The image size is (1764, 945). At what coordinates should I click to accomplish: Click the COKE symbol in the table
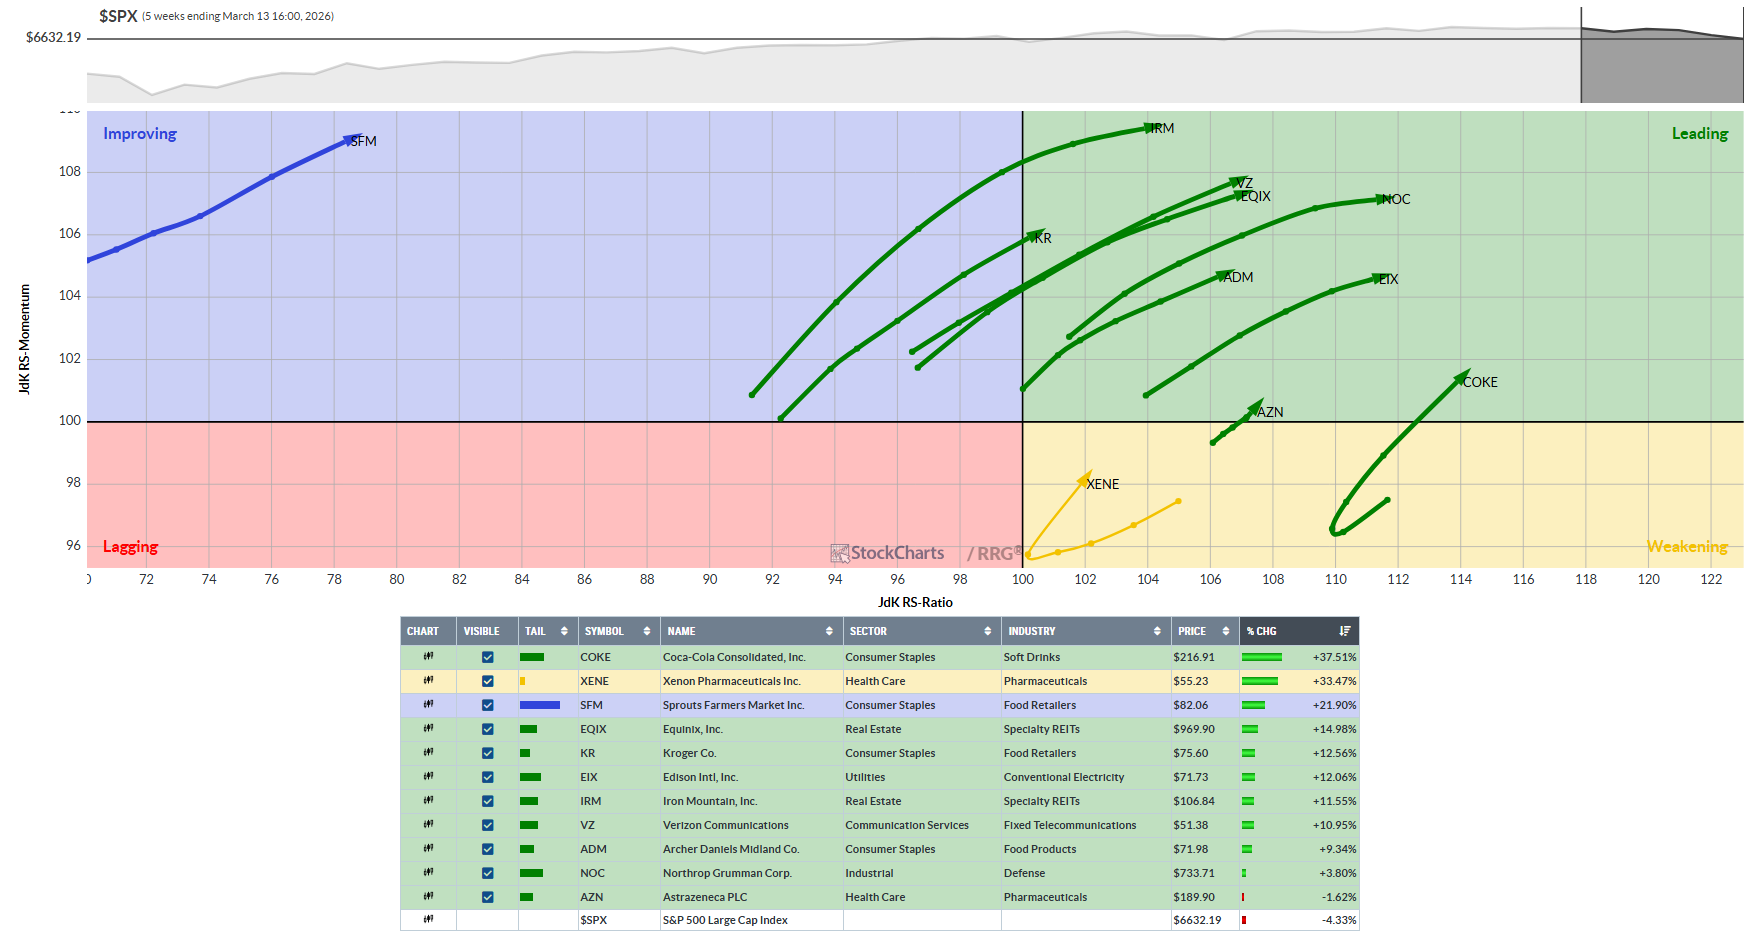595,657
